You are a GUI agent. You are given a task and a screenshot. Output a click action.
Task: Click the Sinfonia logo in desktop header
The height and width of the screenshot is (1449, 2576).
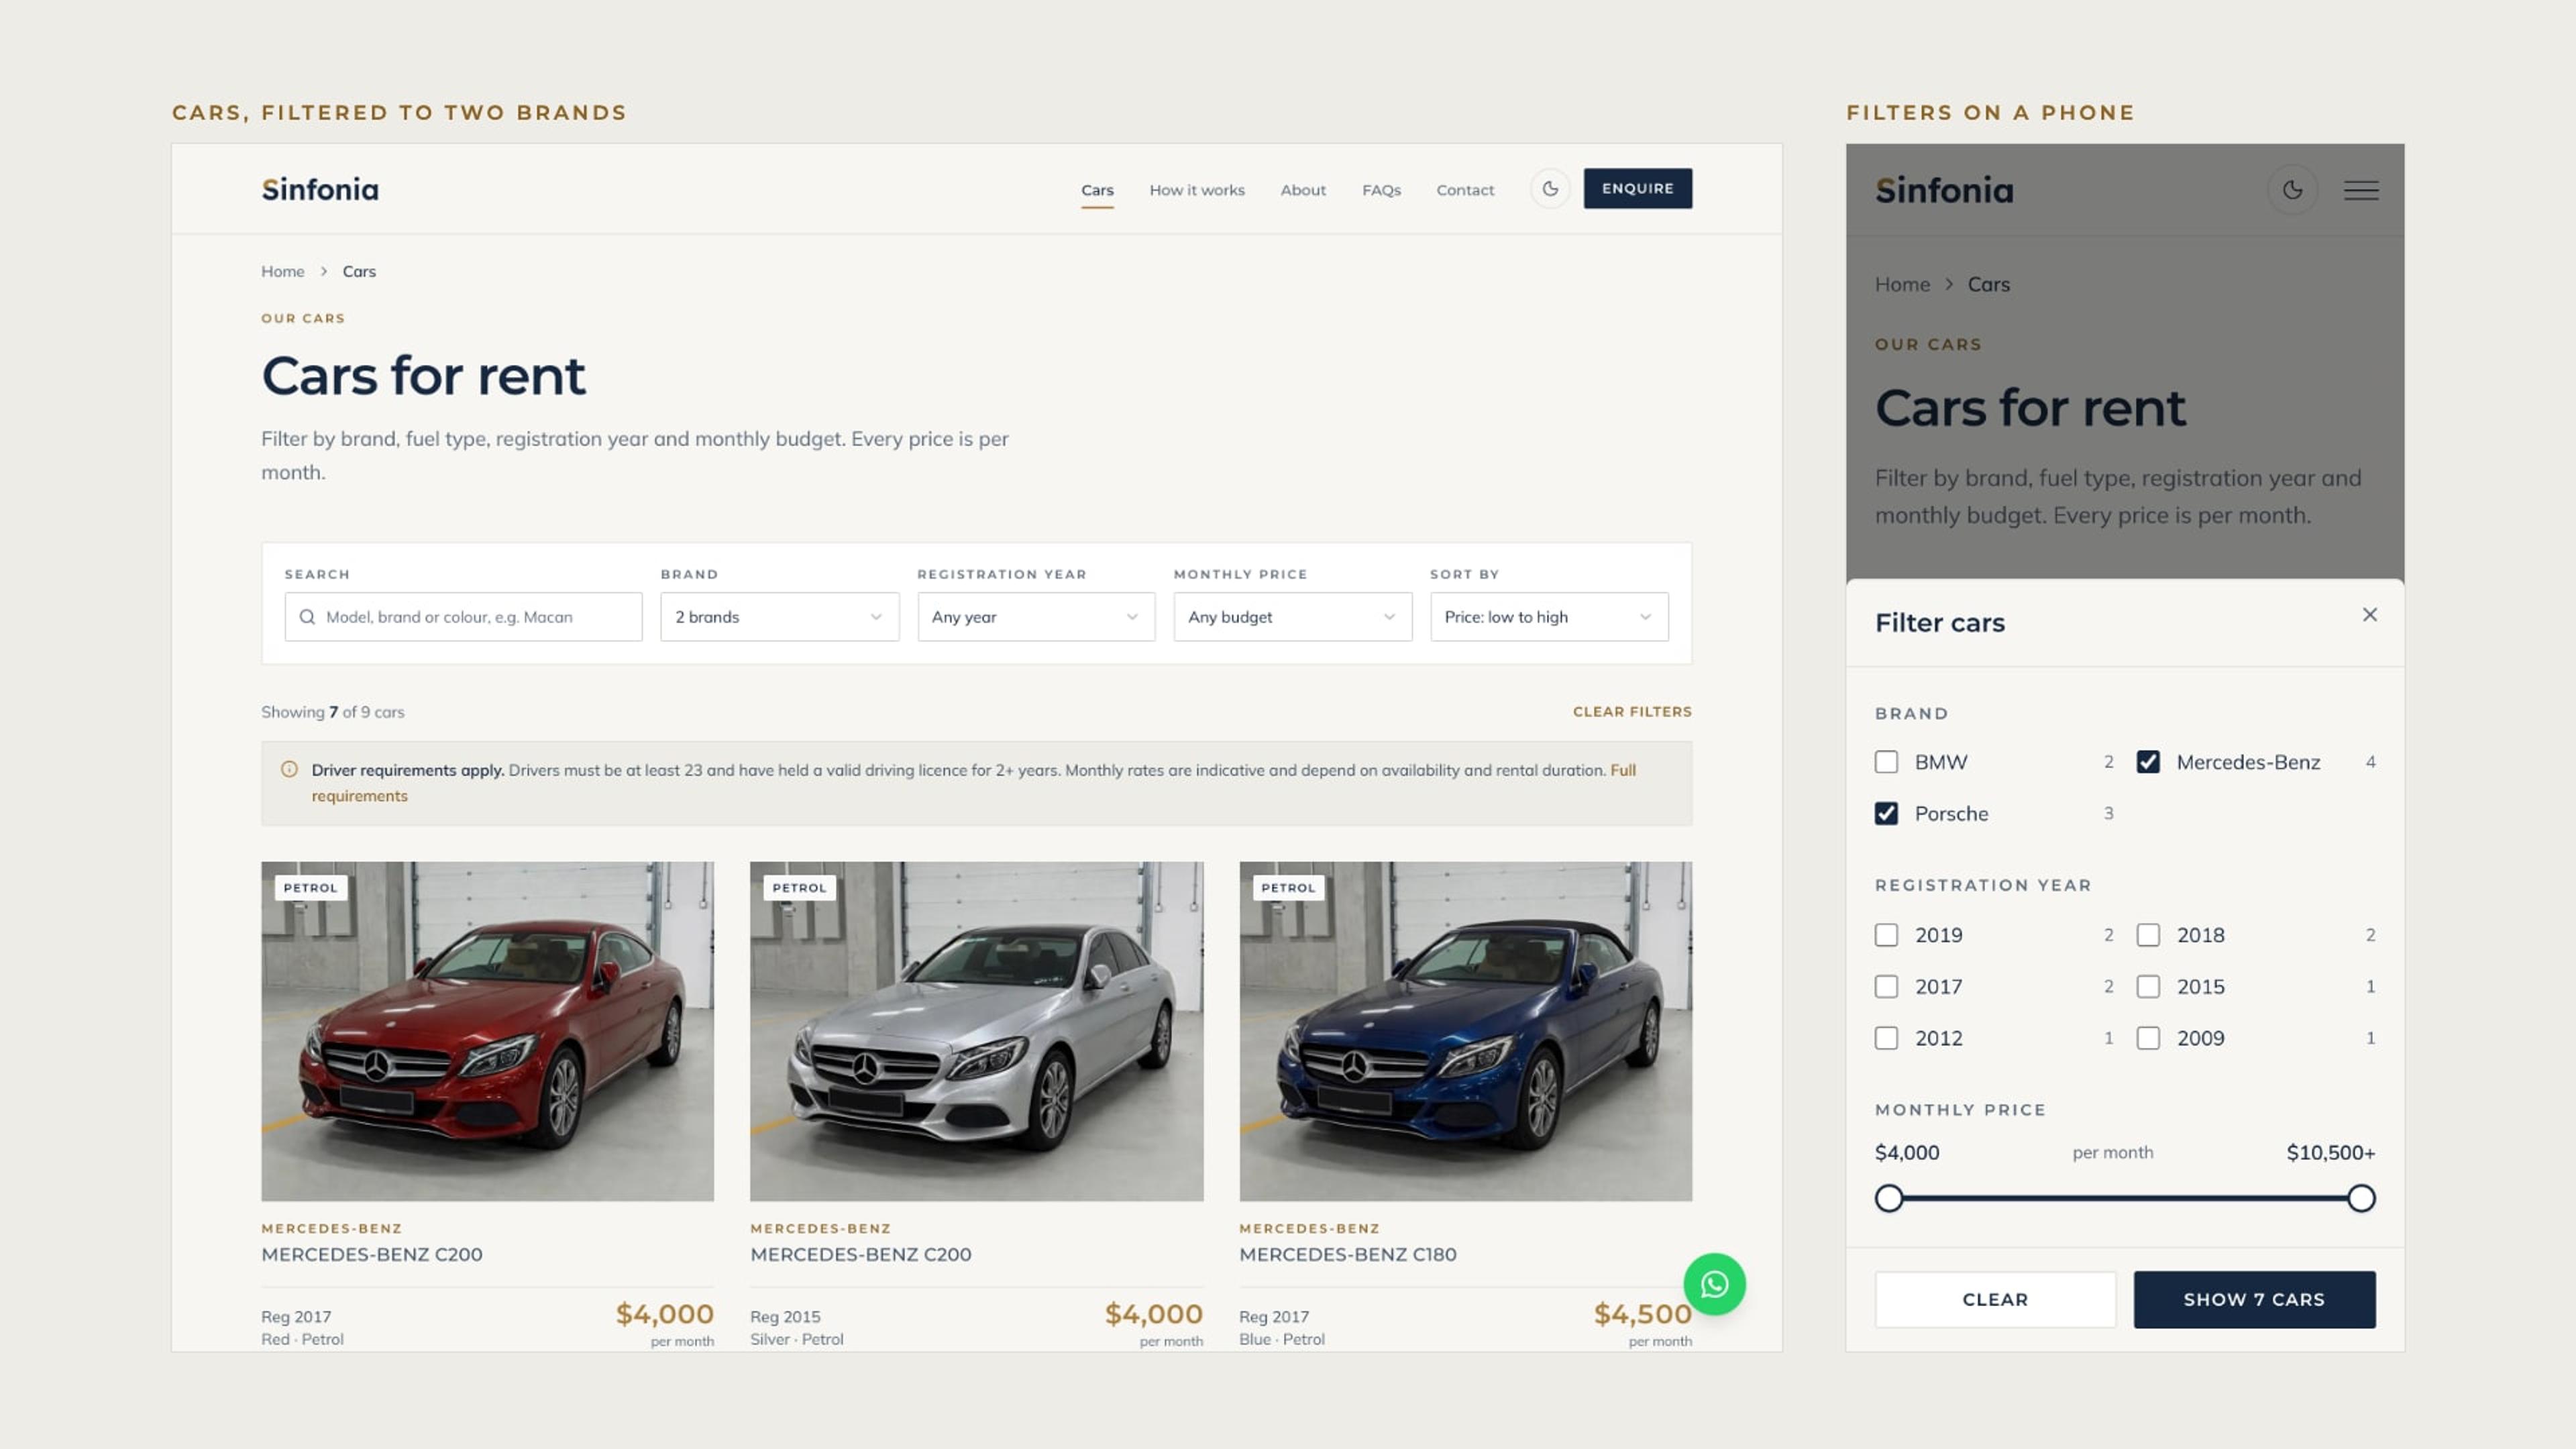[320, 189]
